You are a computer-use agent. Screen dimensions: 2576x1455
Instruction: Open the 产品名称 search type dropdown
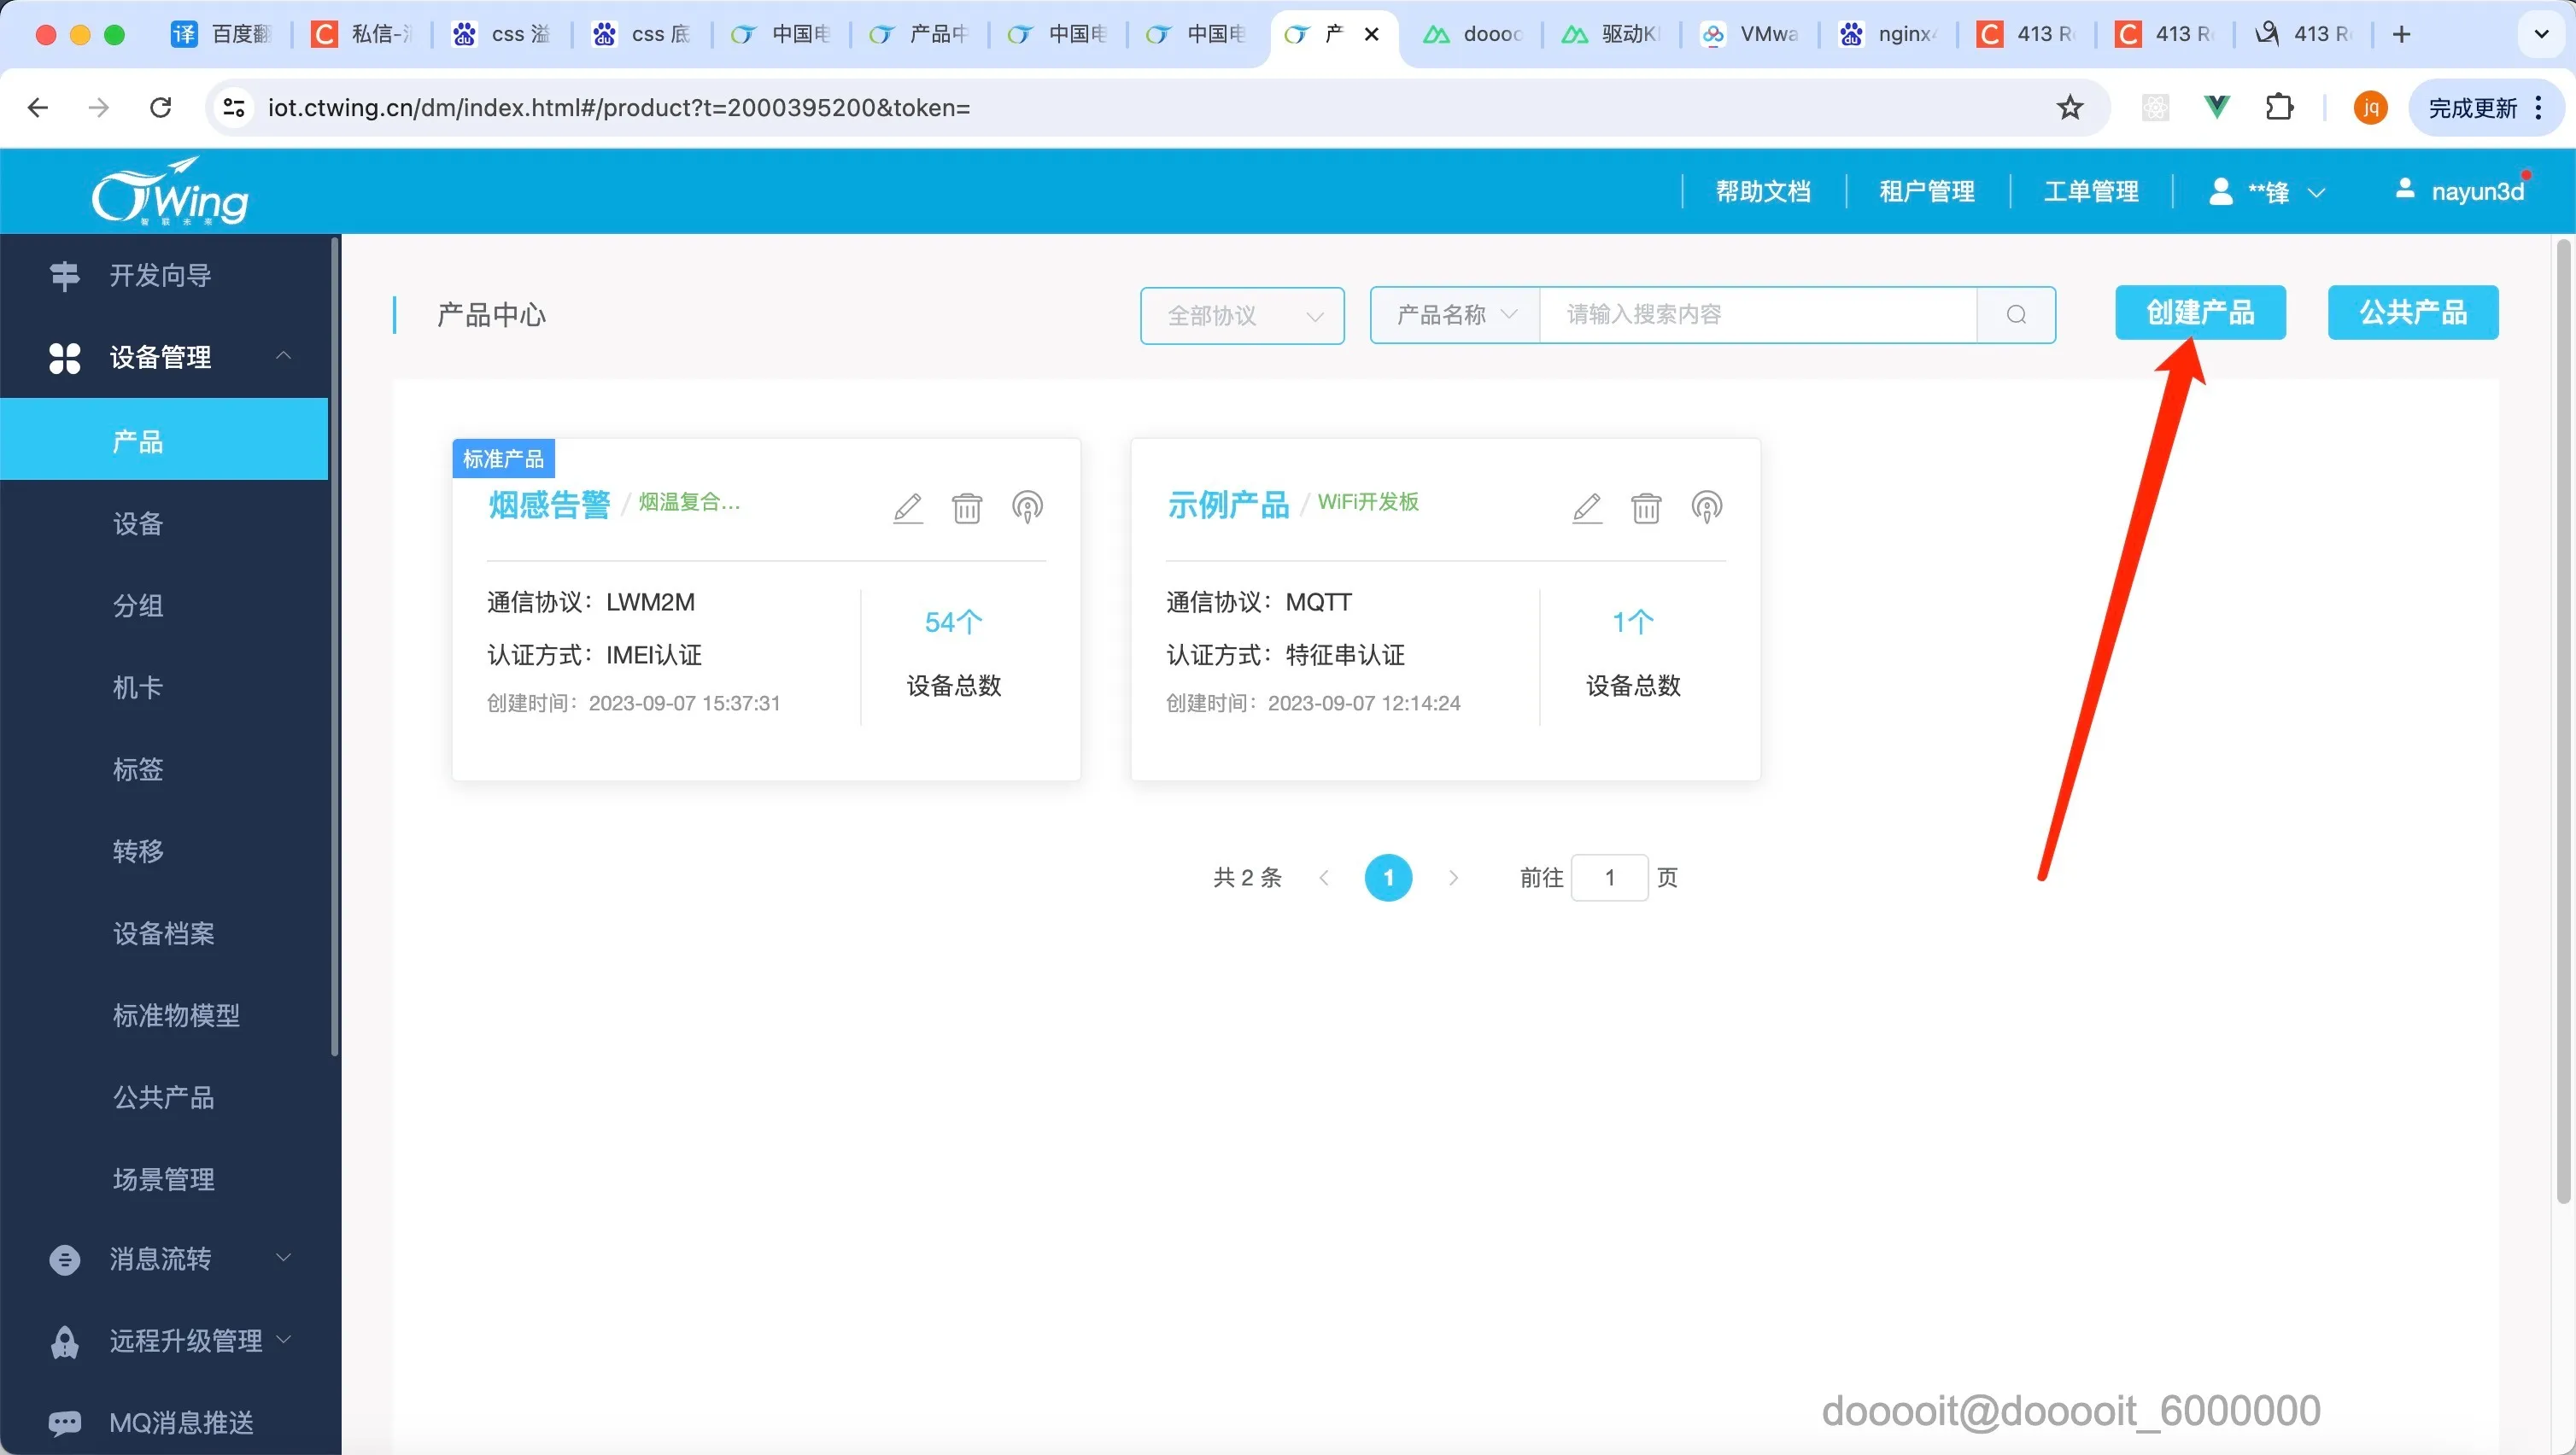[x=1453, y=315]
